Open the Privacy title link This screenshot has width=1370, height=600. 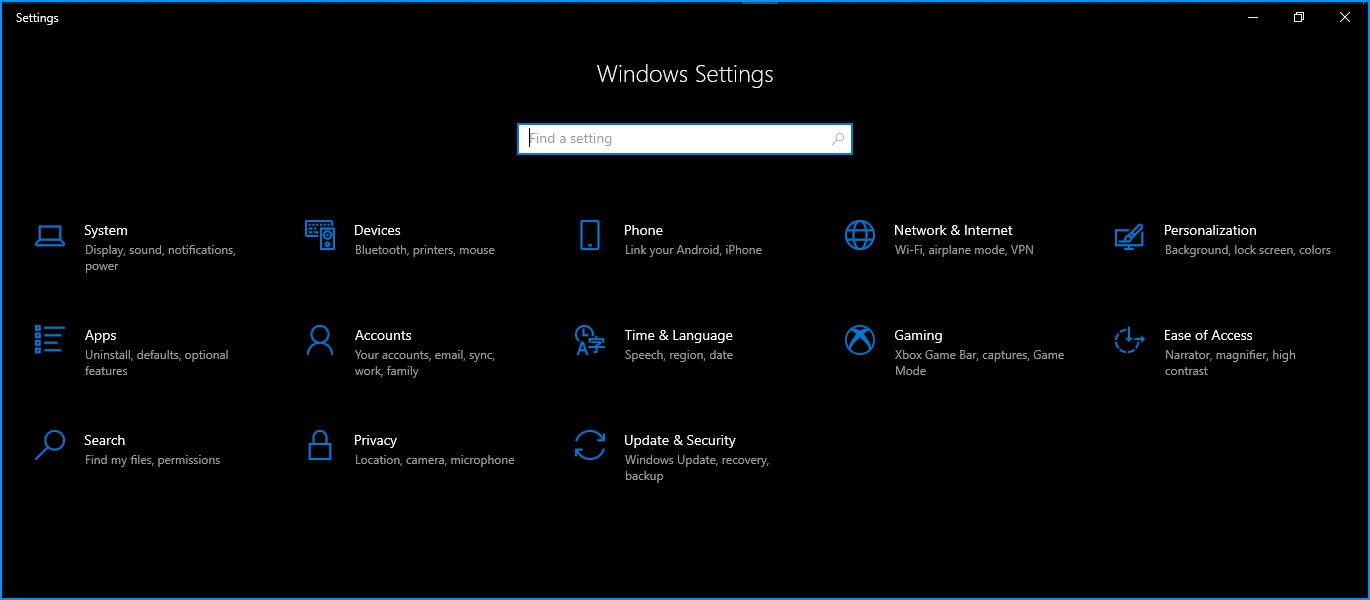click(x=375, y=441)
